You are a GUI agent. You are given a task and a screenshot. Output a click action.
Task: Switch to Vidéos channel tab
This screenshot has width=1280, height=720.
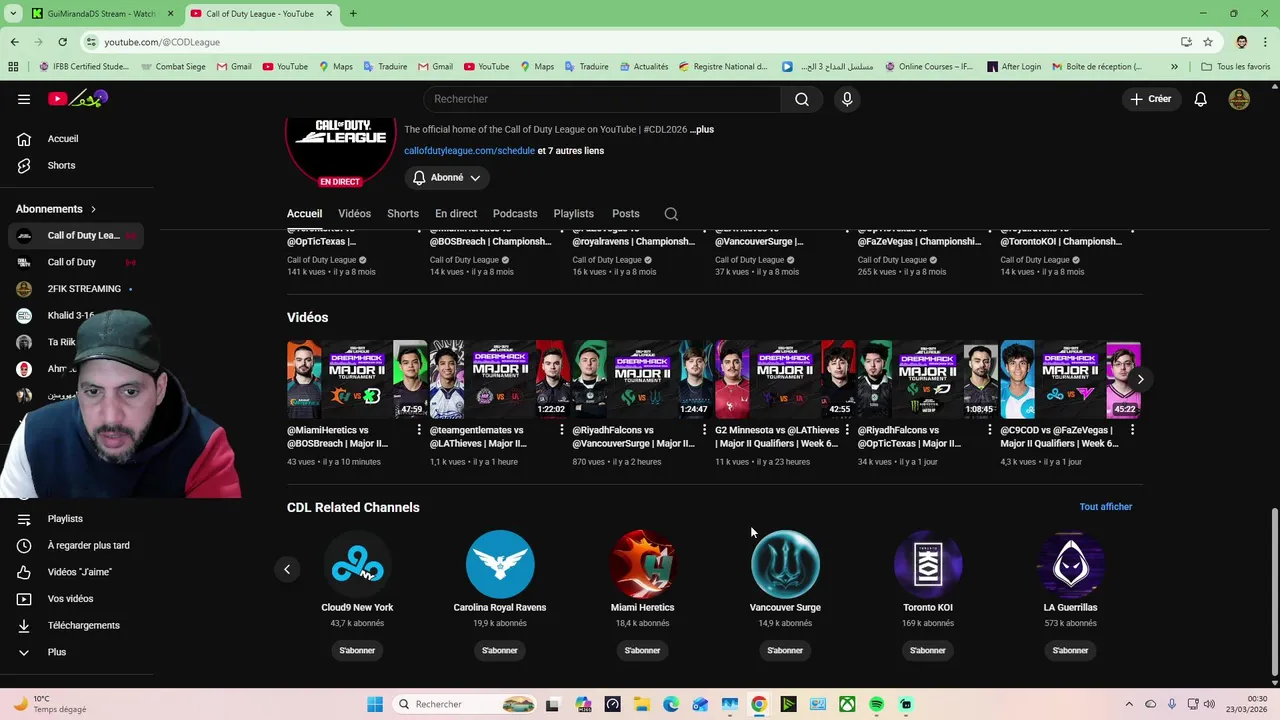[x=354, y=214]
